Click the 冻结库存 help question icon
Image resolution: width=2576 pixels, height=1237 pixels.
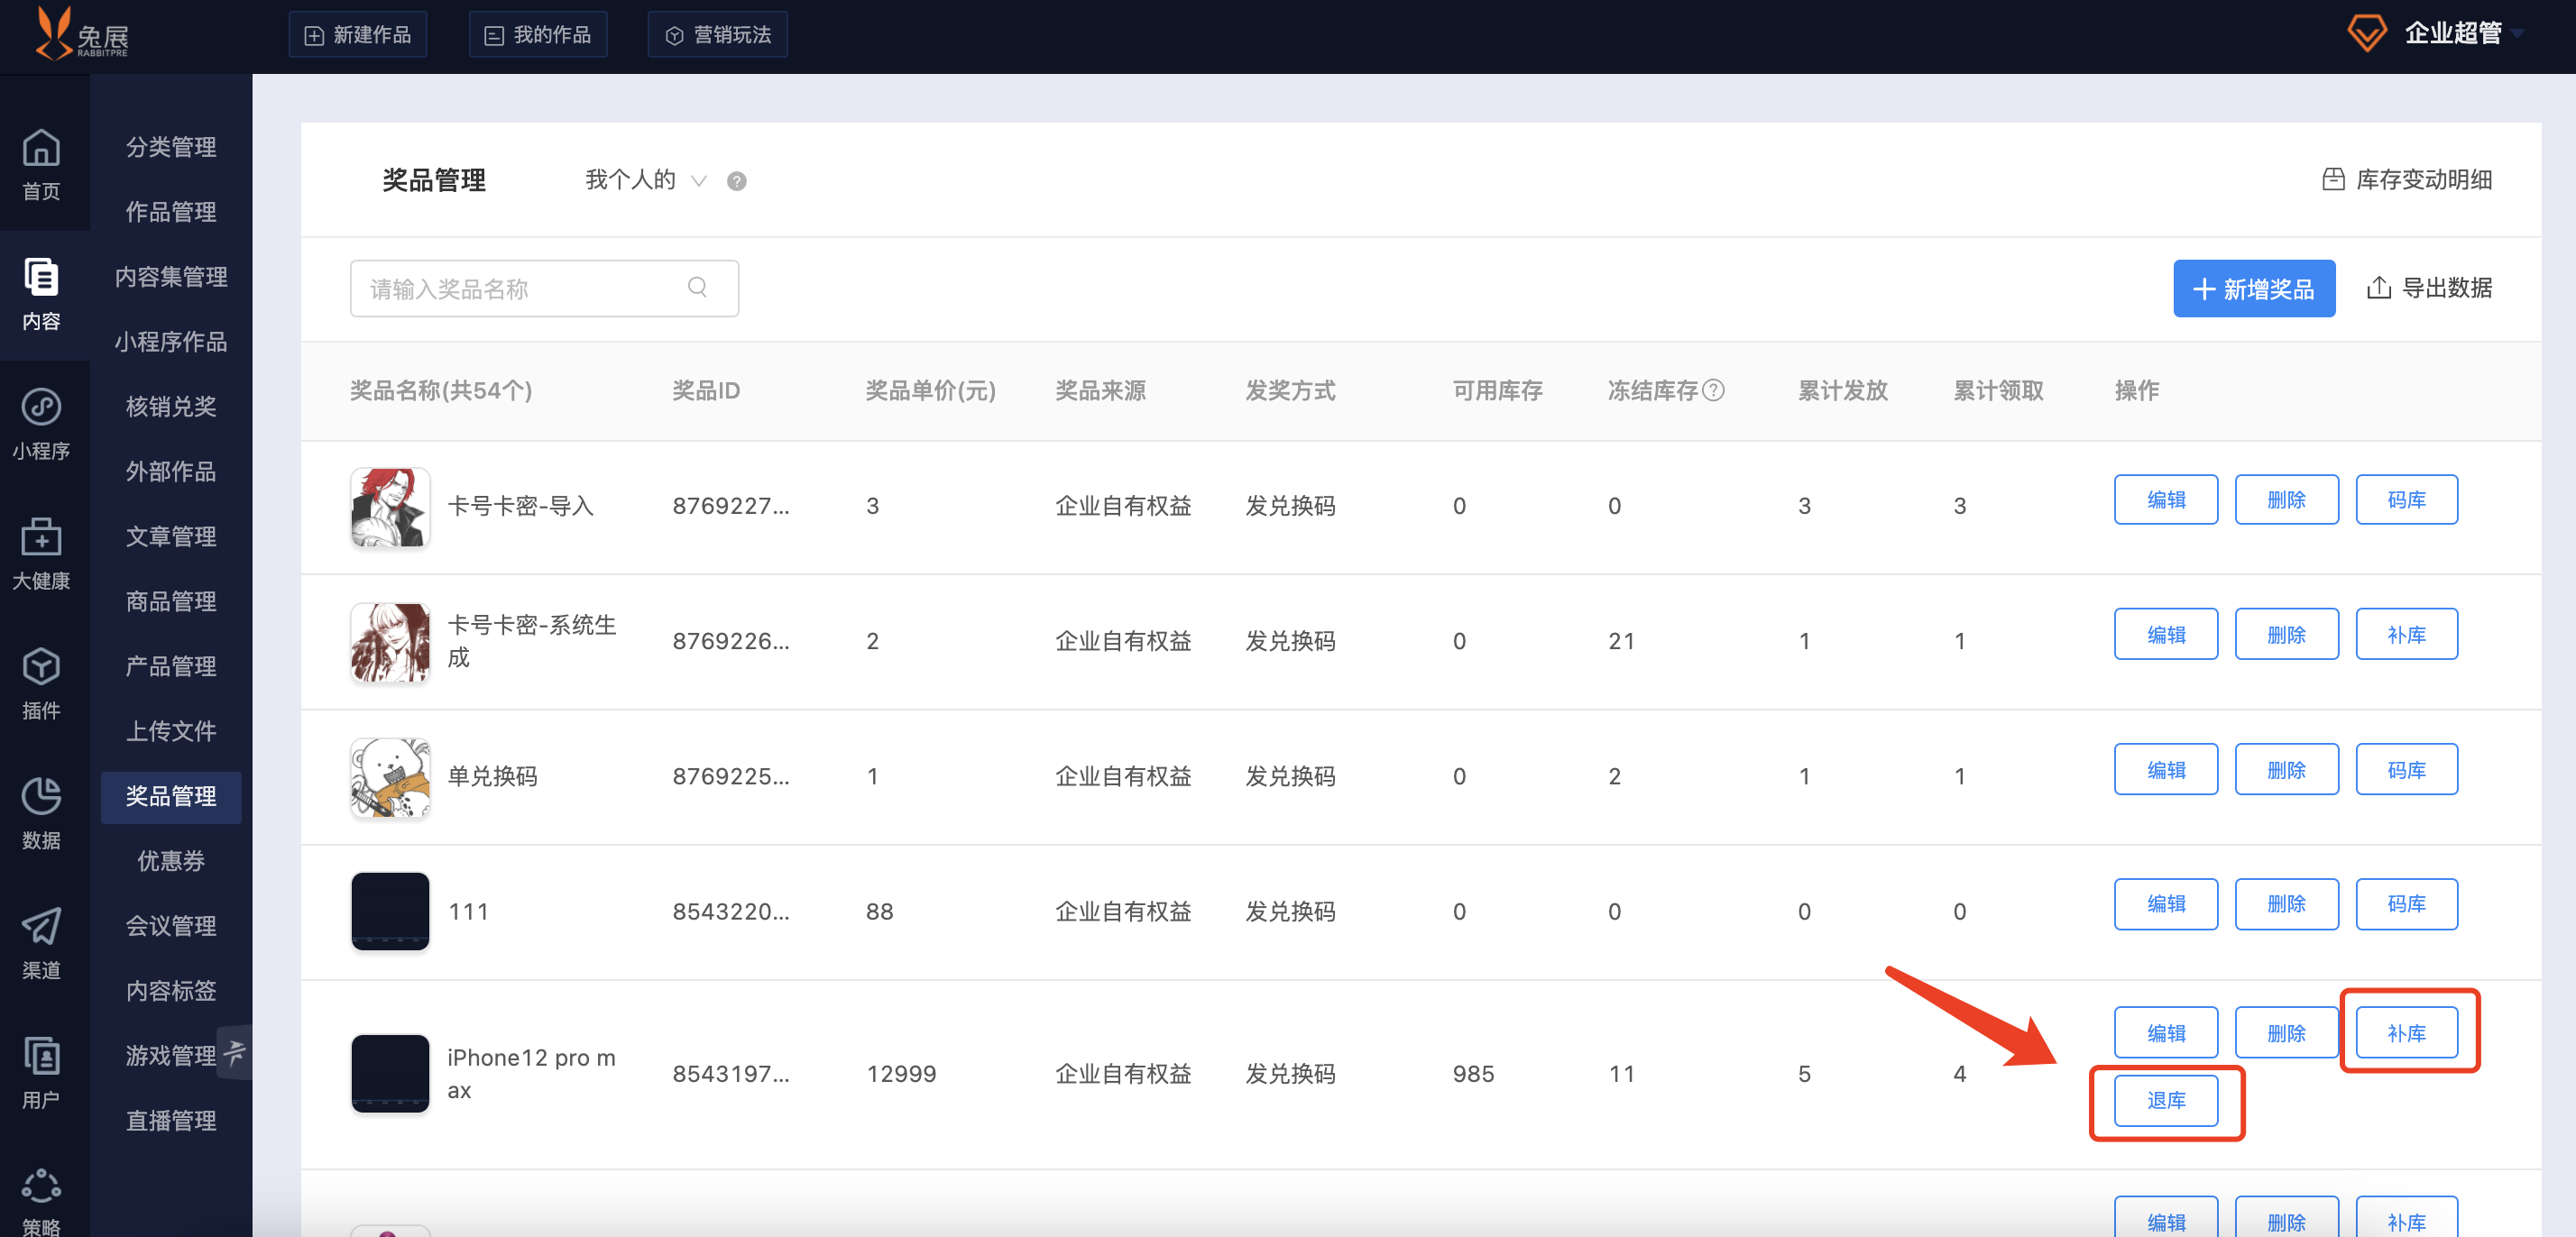pyautogui.click(x=1713, y=390)
